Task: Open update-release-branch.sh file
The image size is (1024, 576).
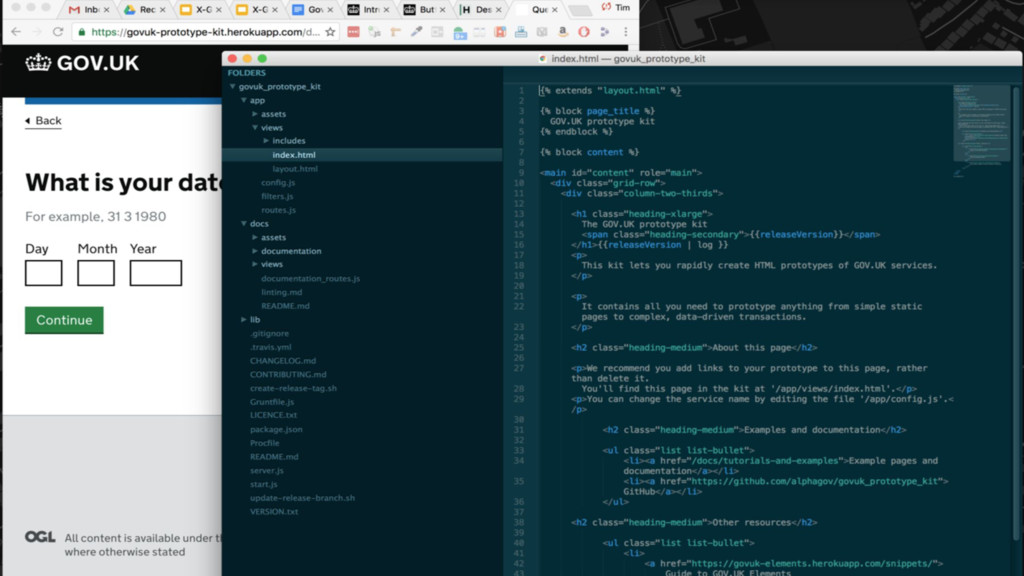Action: 302,498
